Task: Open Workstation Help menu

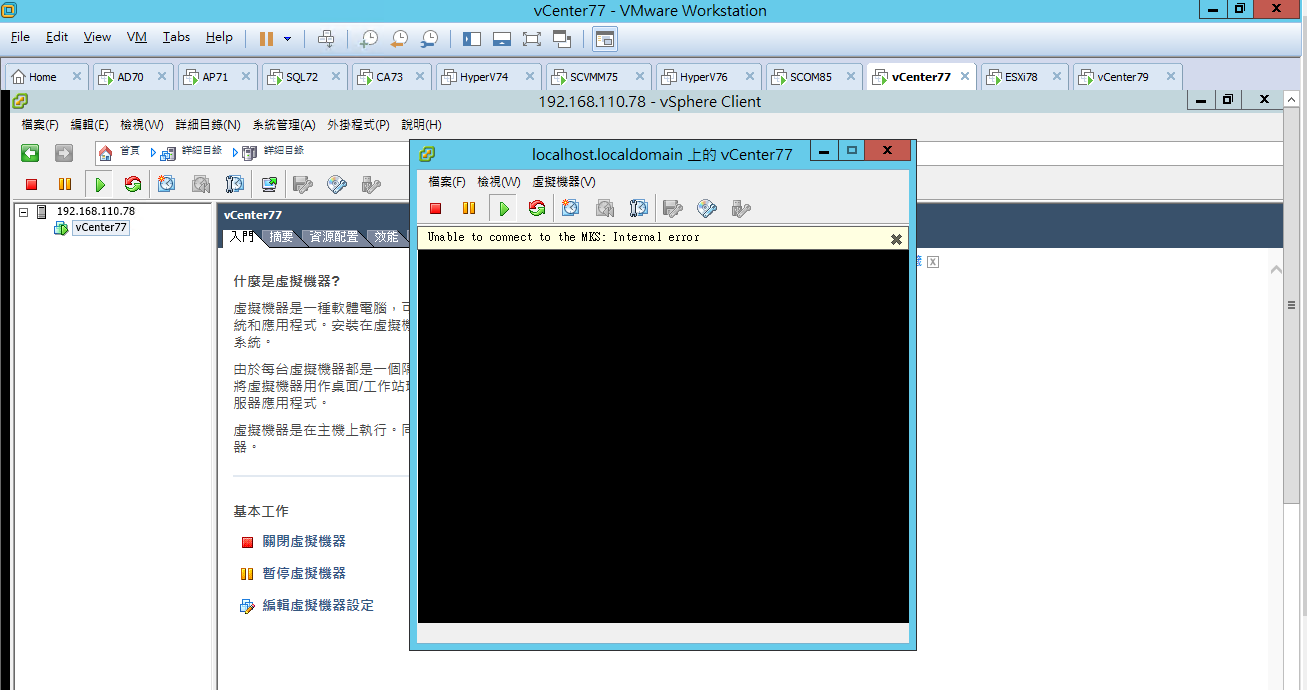Action: tap(219, 37)
